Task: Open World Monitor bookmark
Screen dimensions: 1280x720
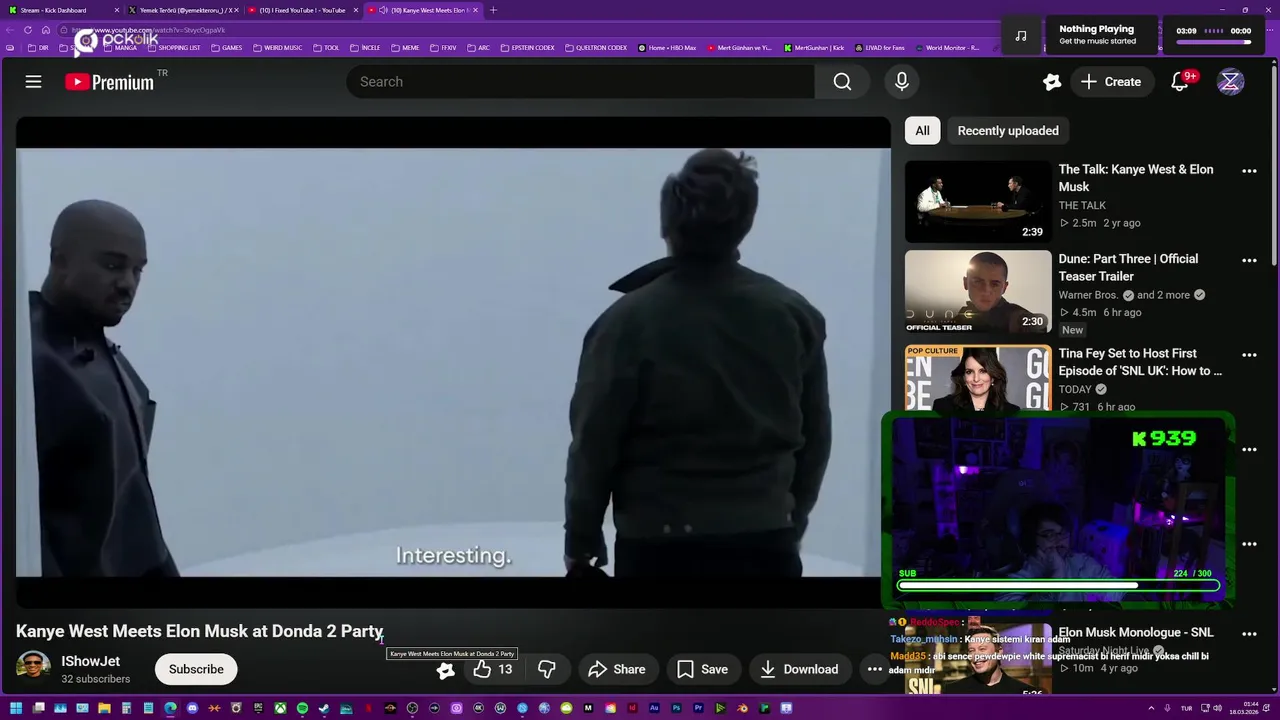Action: click(947, 48)
